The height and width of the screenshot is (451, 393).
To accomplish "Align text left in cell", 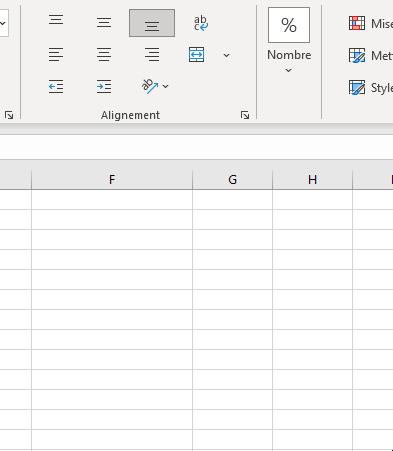I will tap(56, 55).
